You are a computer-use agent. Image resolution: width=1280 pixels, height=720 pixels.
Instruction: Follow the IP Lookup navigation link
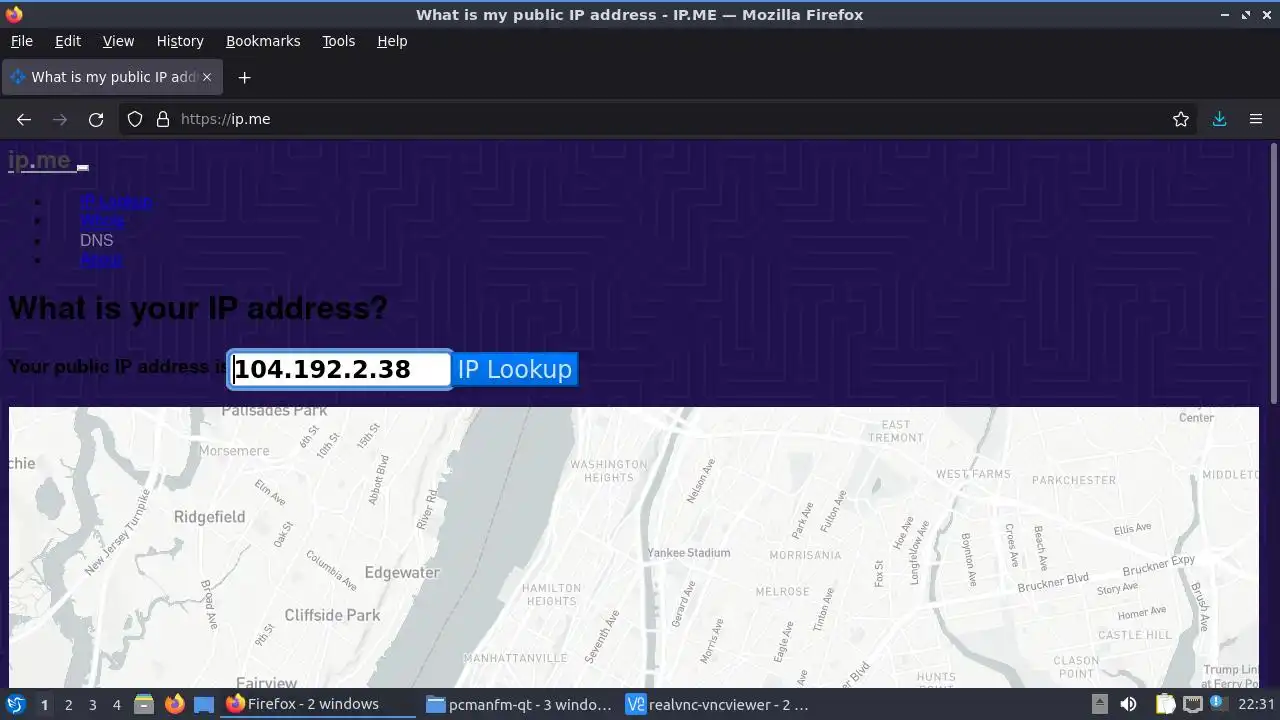(116, 201)
